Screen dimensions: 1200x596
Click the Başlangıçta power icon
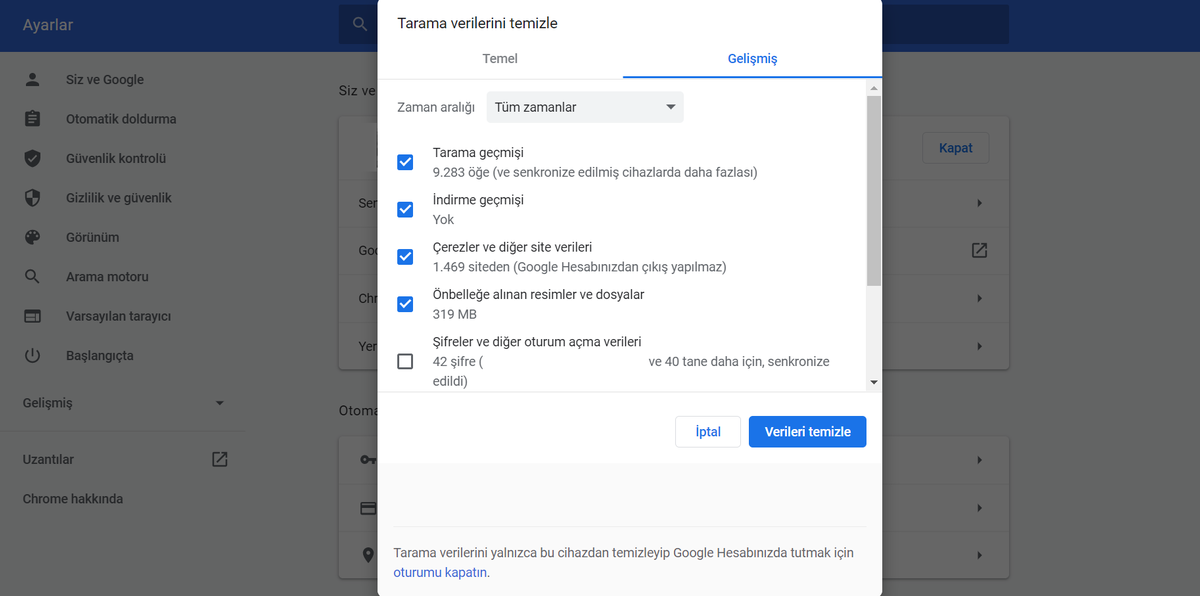(33, 356)
